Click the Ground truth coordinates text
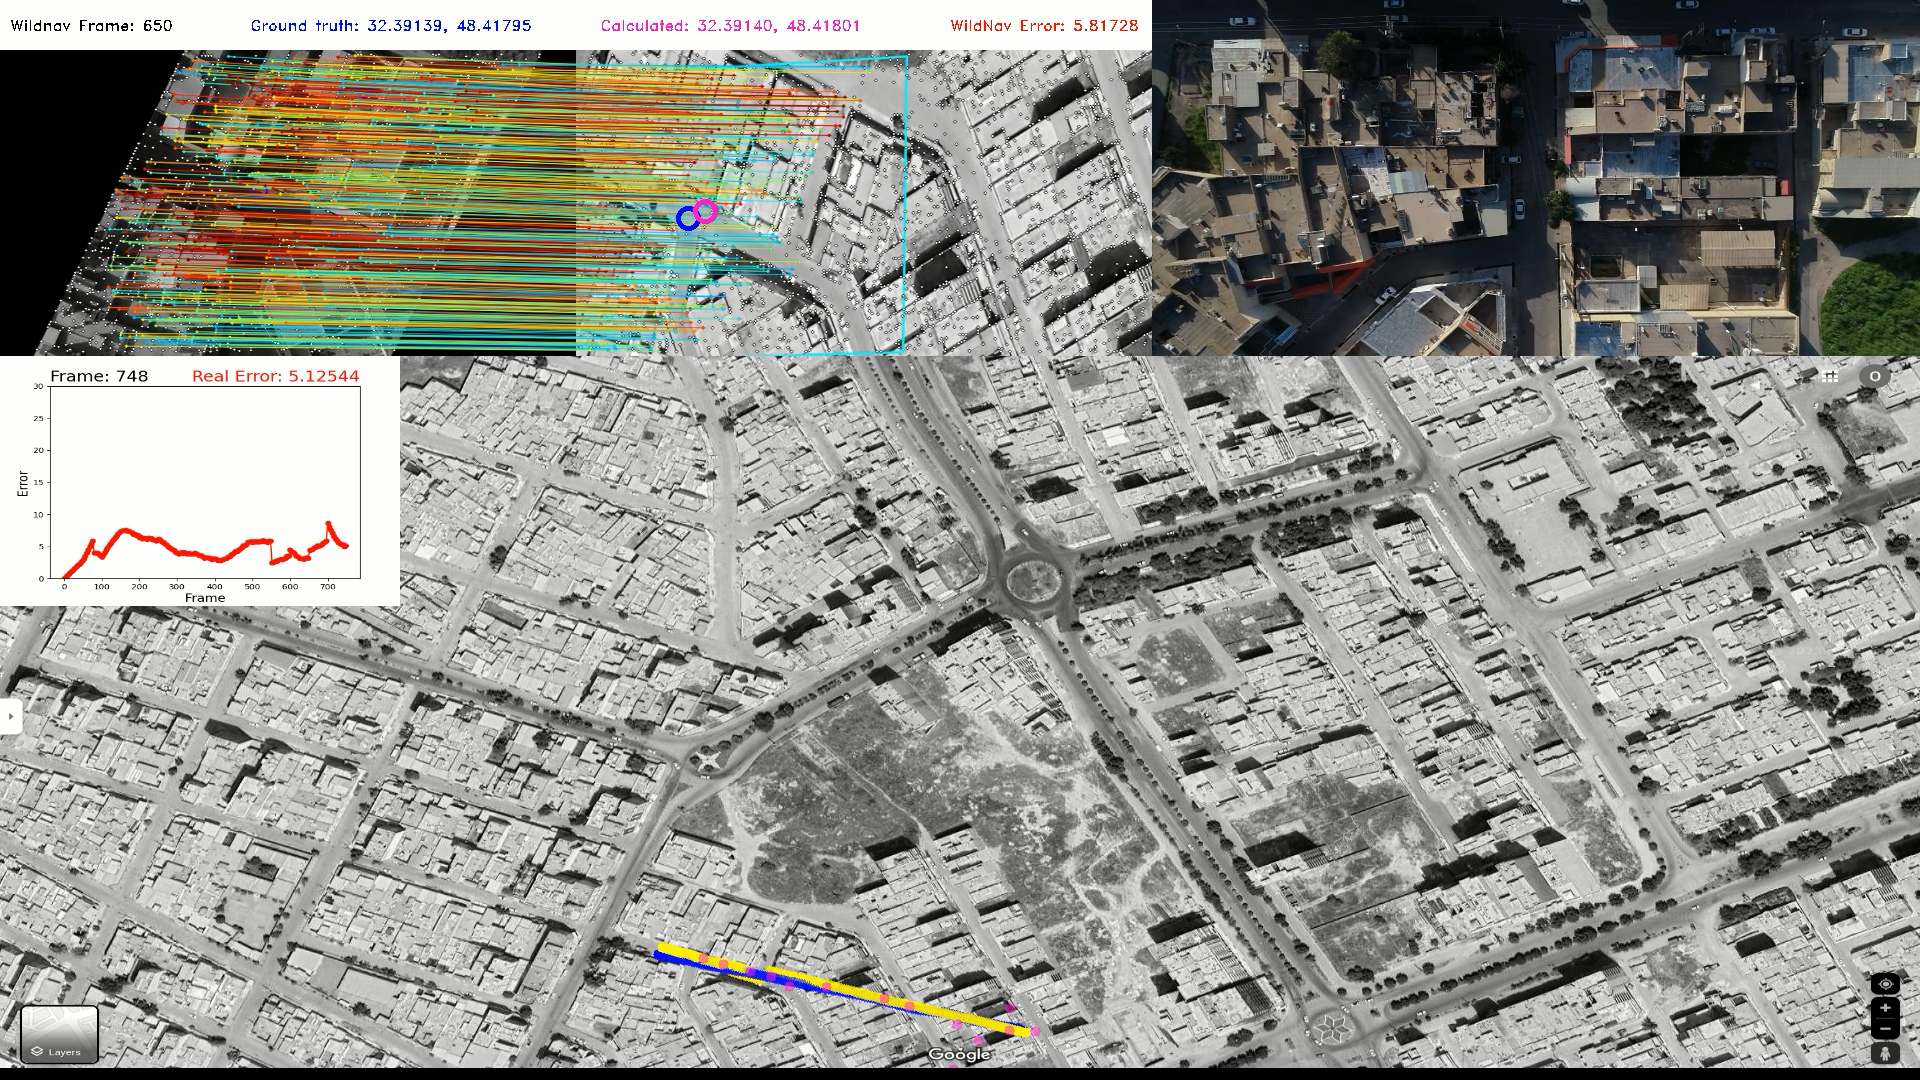This screenshot has width=1920, height=1080. click(391, 26)
